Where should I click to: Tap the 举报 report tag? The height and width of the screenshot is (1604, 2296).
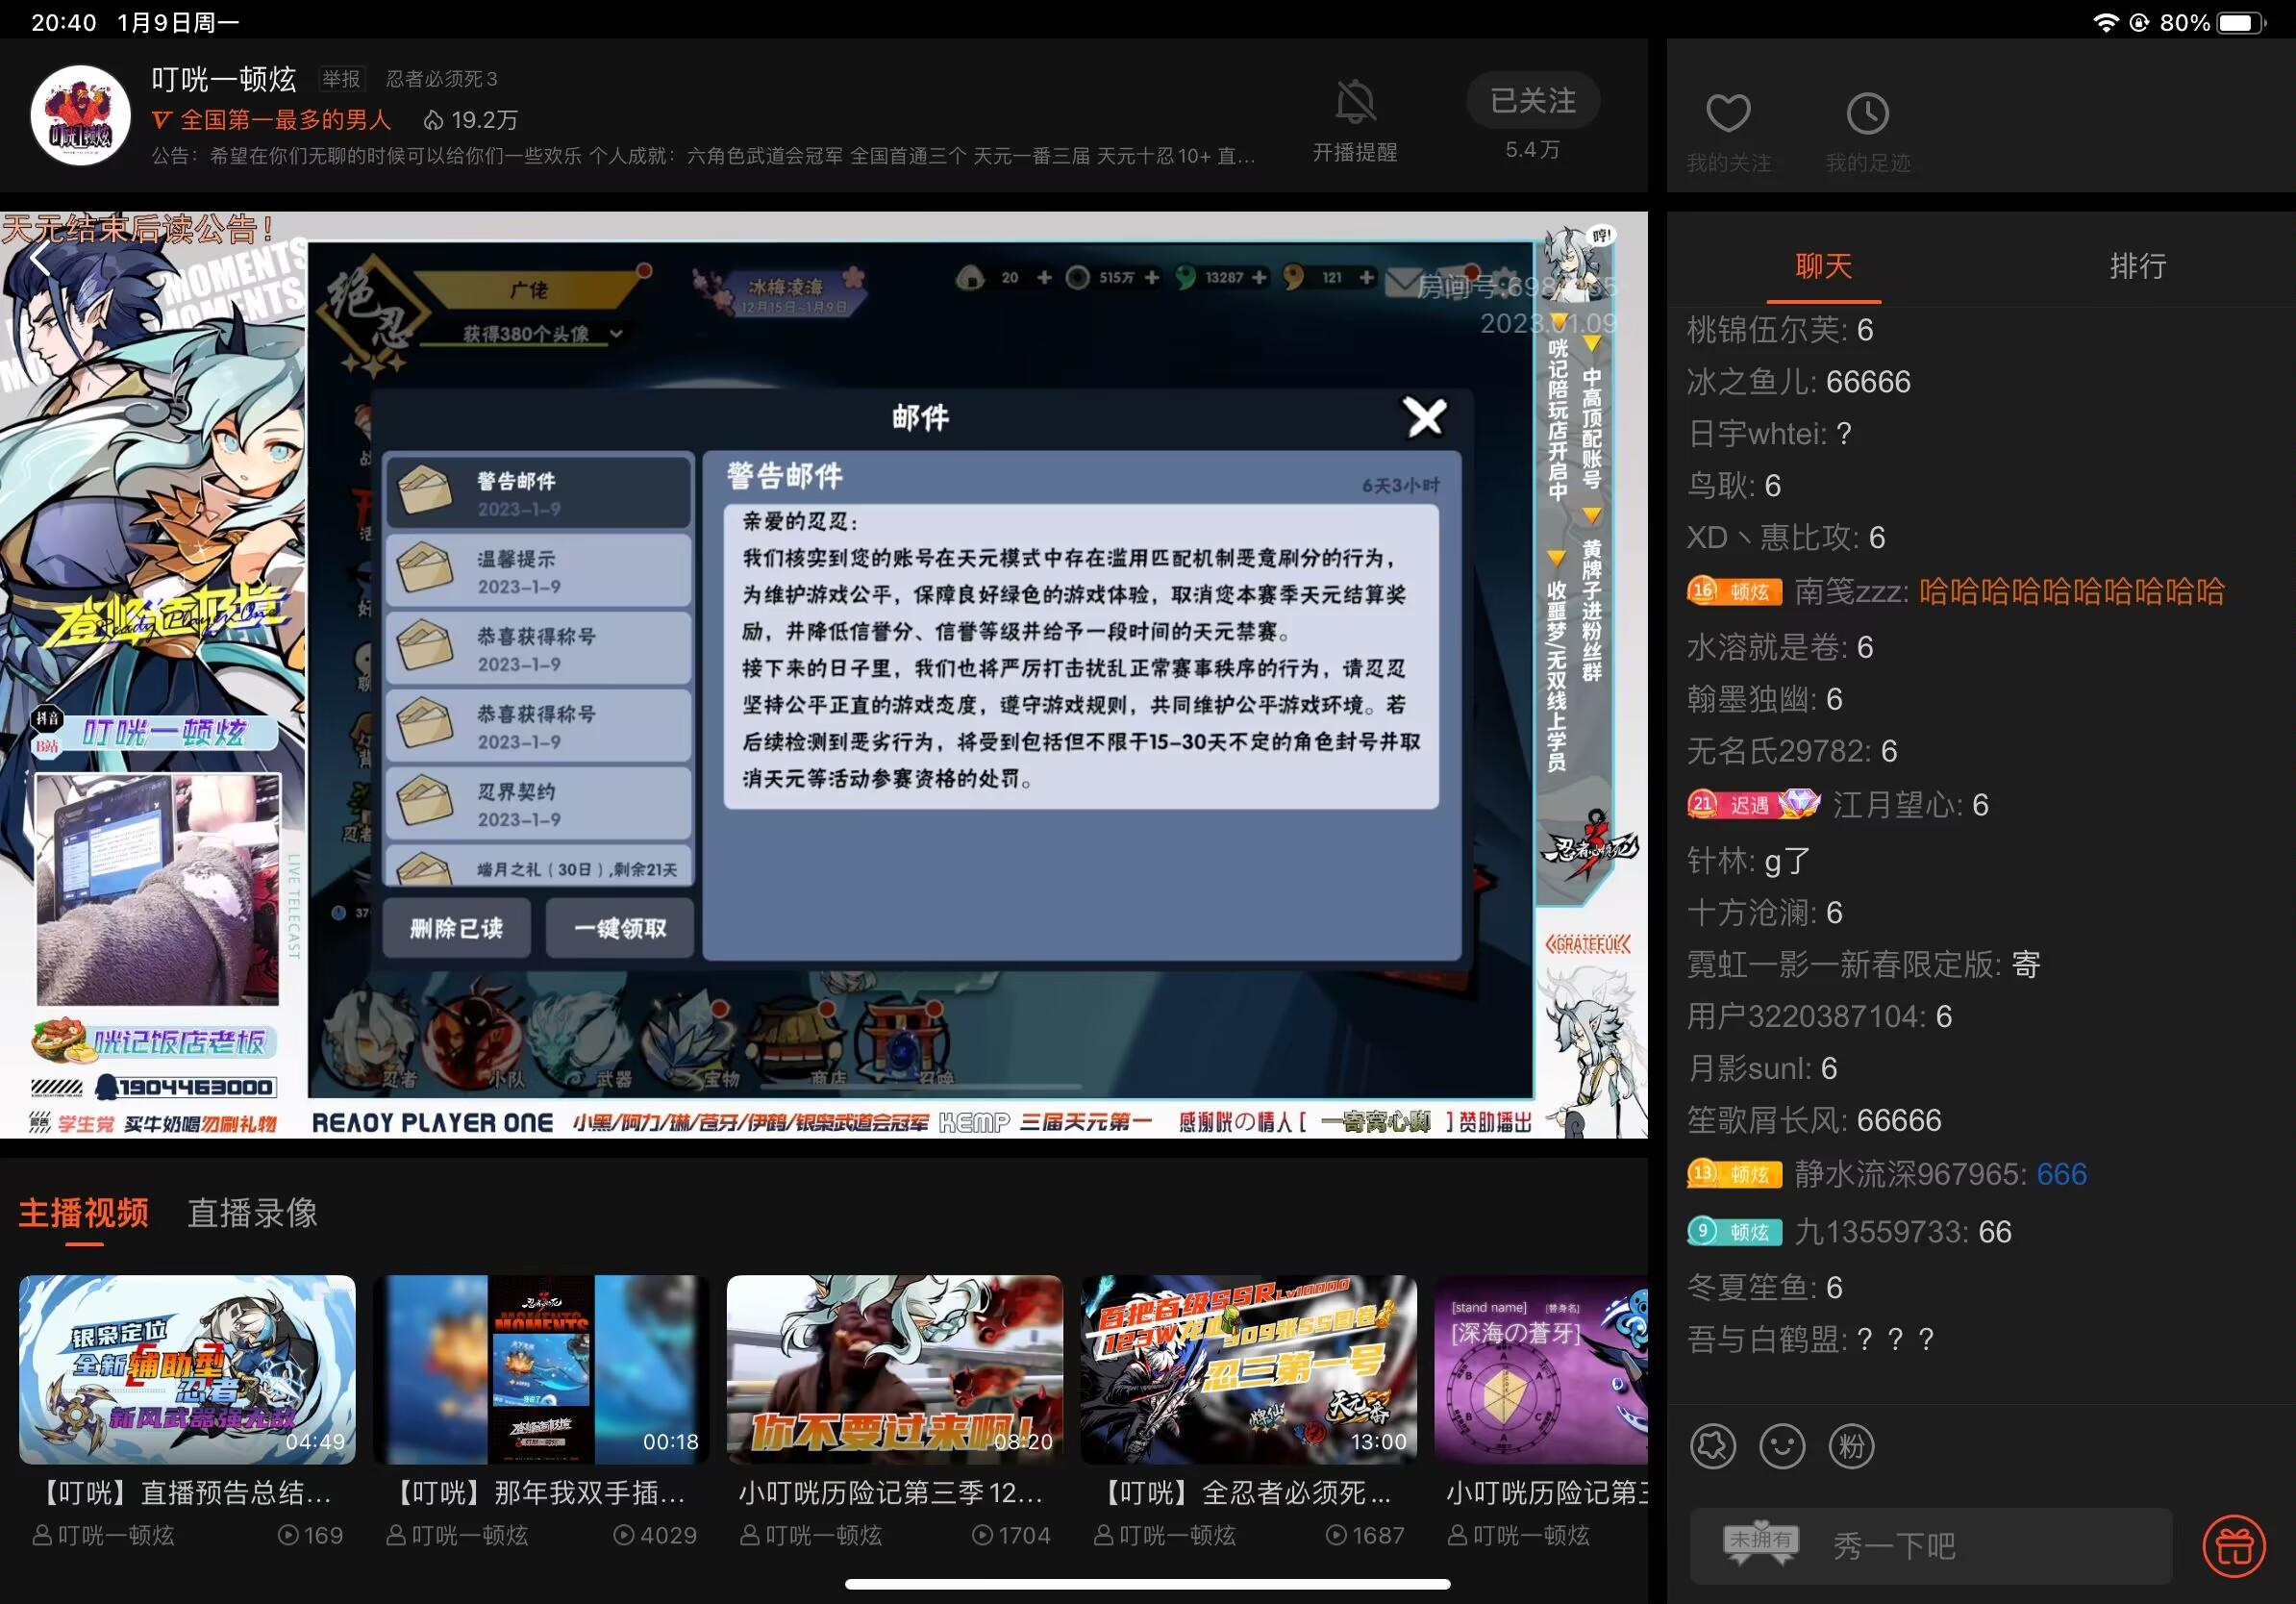tap(341, 79)
